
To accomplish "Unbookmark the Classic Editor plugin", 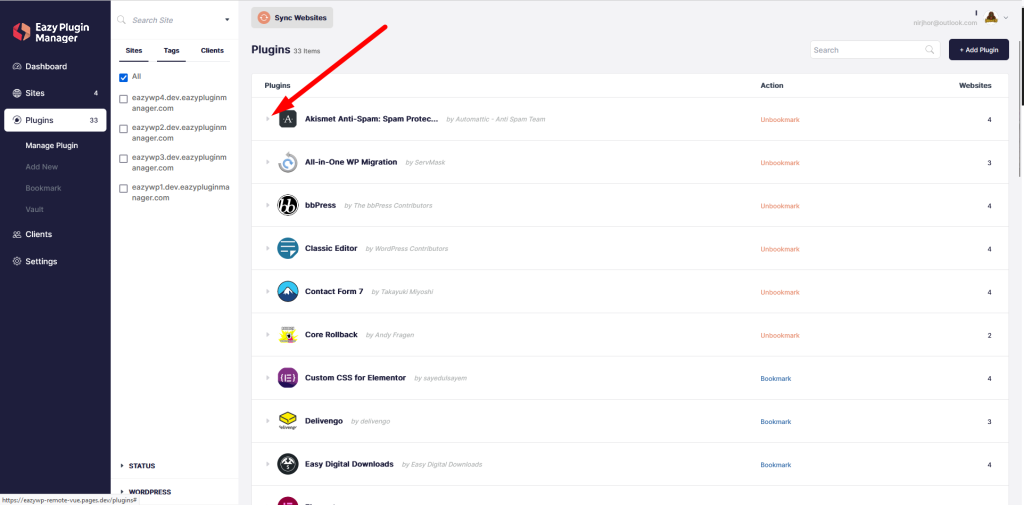I will point(780,249).
